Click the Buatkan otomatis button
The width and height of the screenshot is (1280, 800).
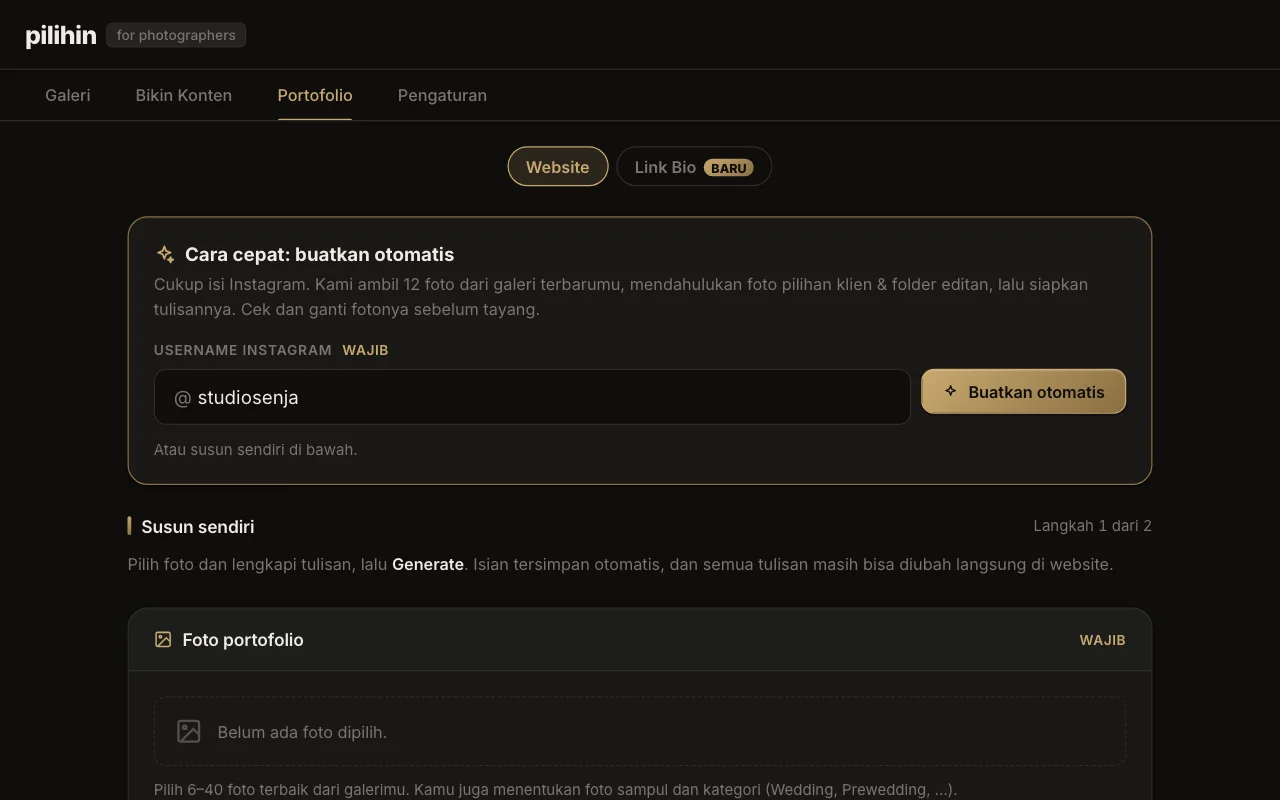[1023, 391]
